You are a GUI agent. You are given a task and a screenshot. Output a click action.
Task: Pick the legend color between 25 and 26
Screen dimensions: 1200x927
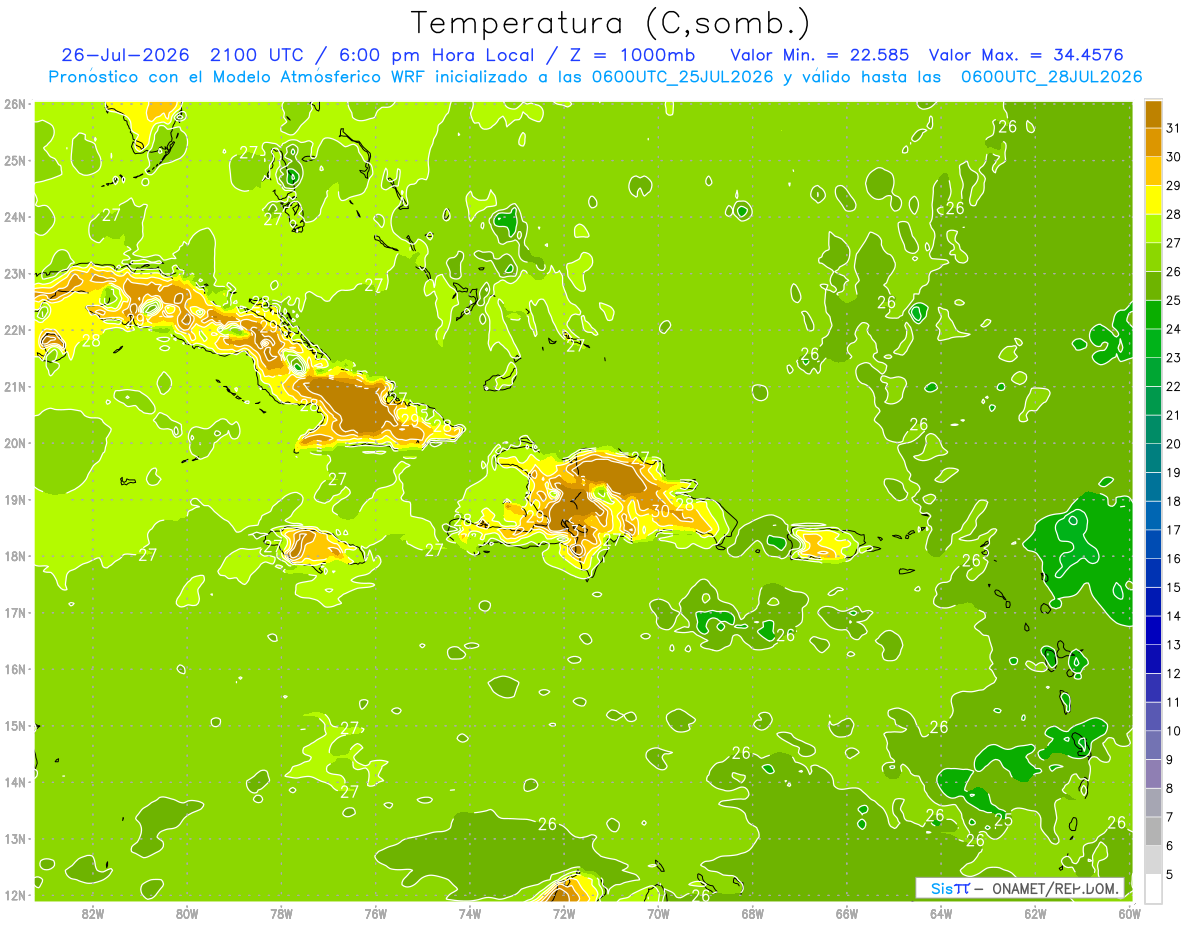[x=1152, y=285]
